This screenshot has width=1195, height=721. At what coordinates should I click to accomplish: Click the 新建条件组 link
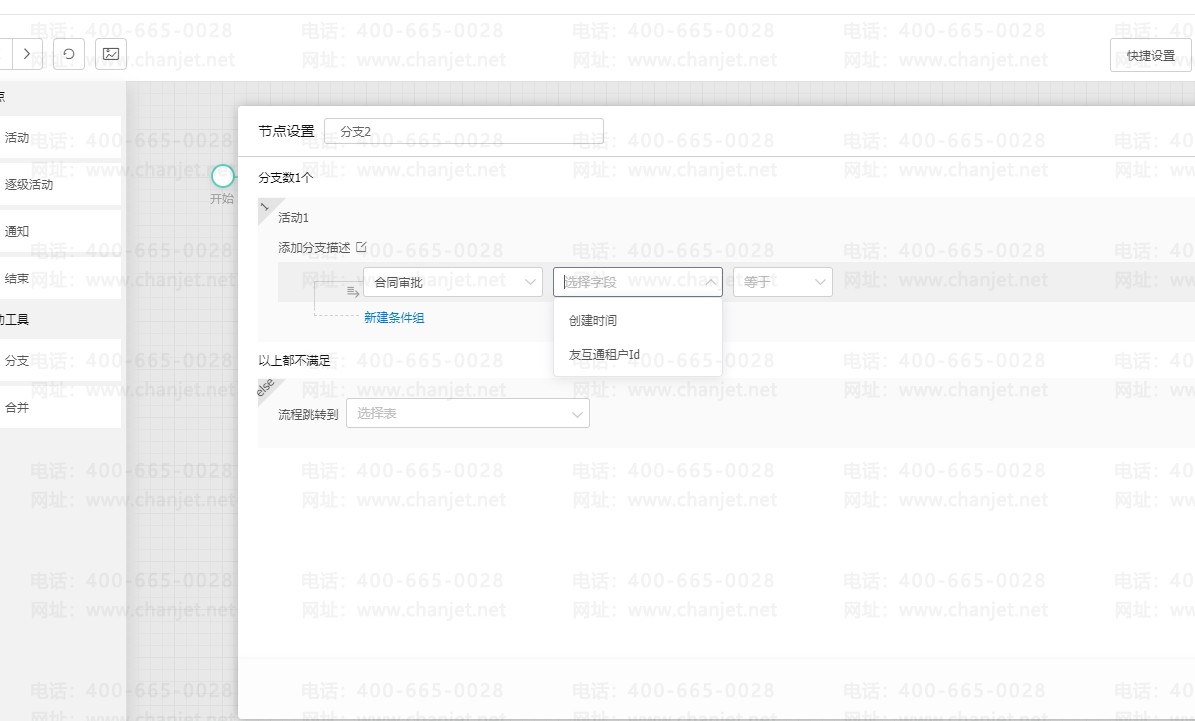tap(394, 318)
